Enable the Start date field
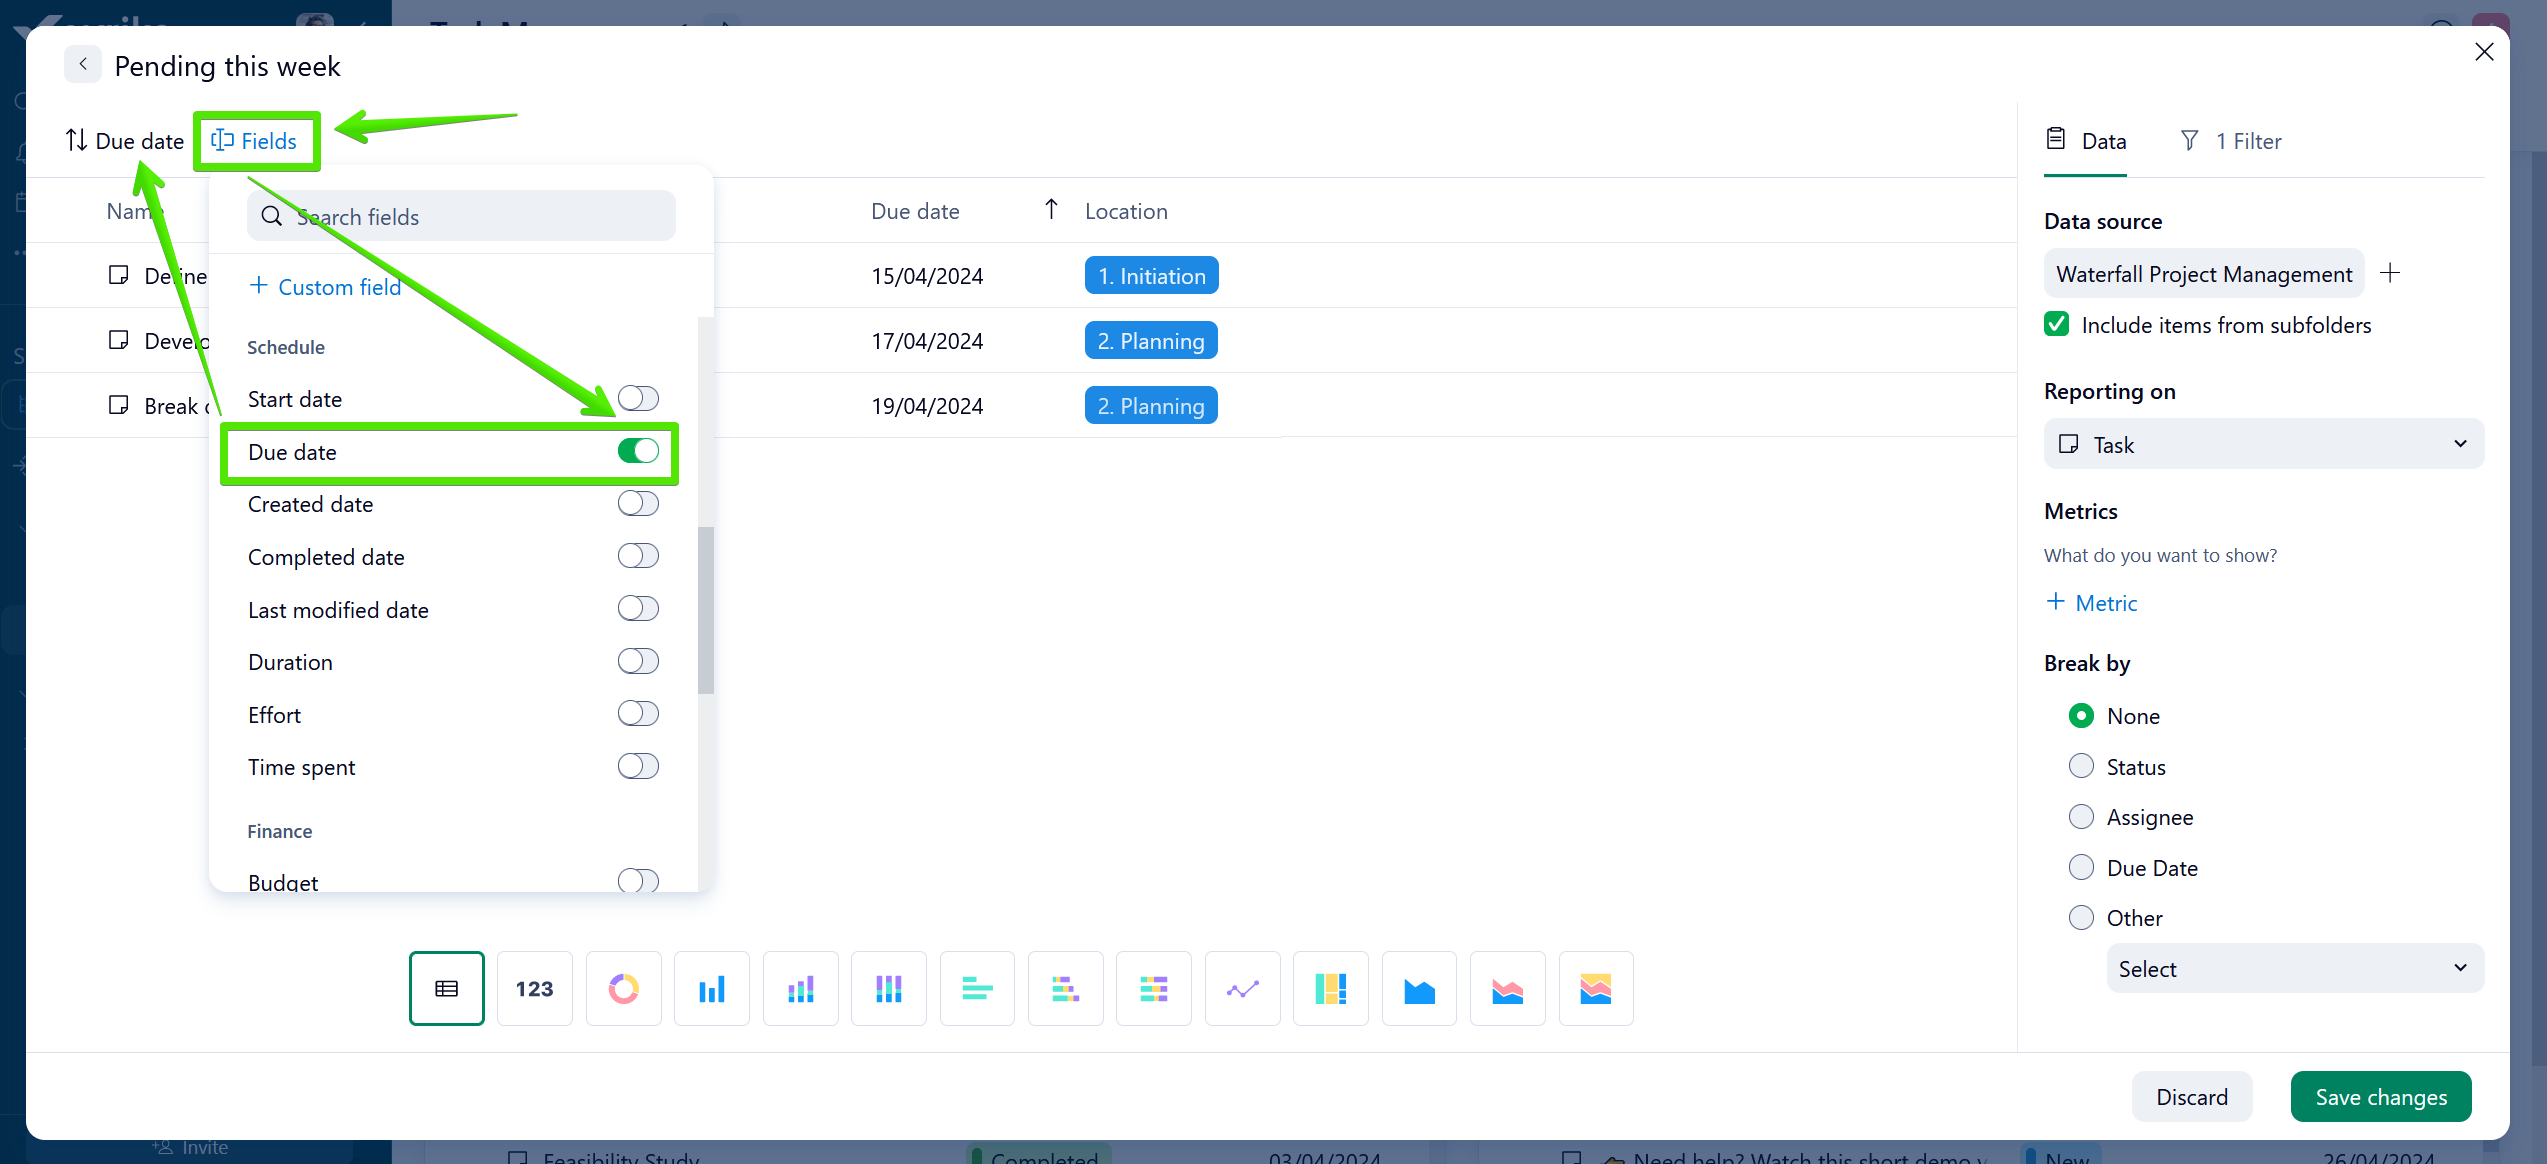 (638, 398)
